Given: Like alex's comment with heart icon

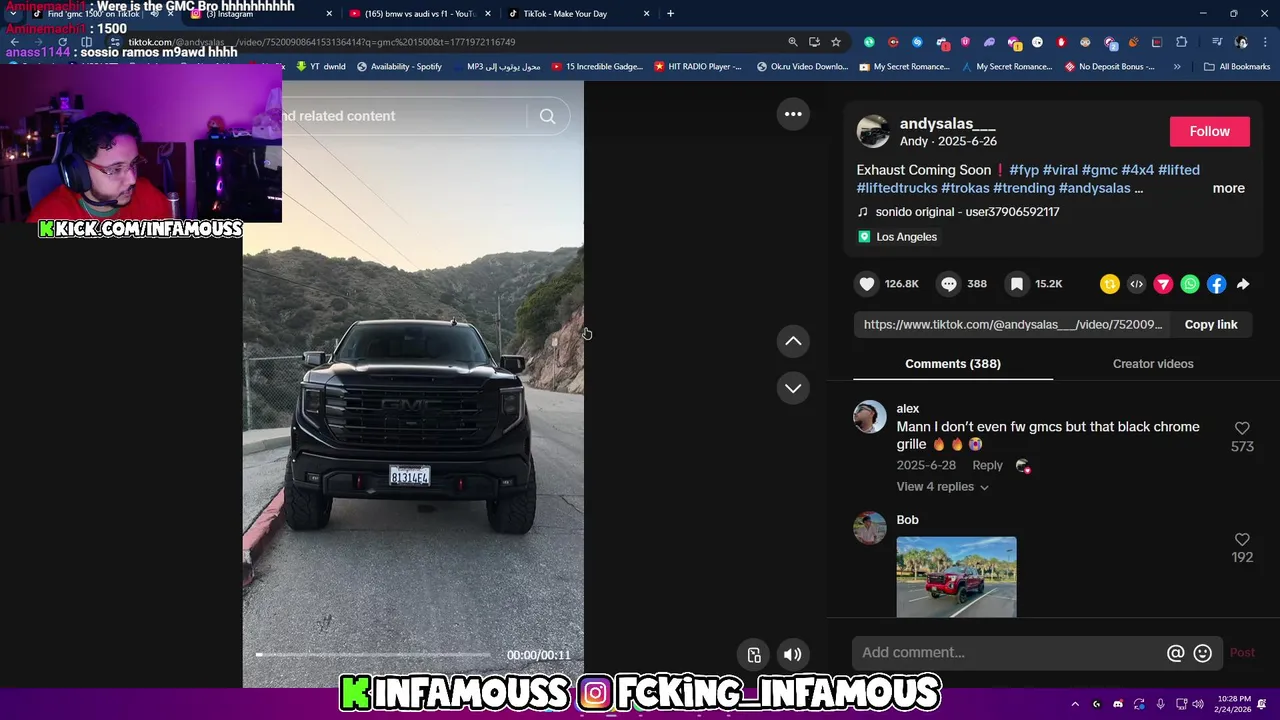Looking at the screenshot, I should (1242, 428).
